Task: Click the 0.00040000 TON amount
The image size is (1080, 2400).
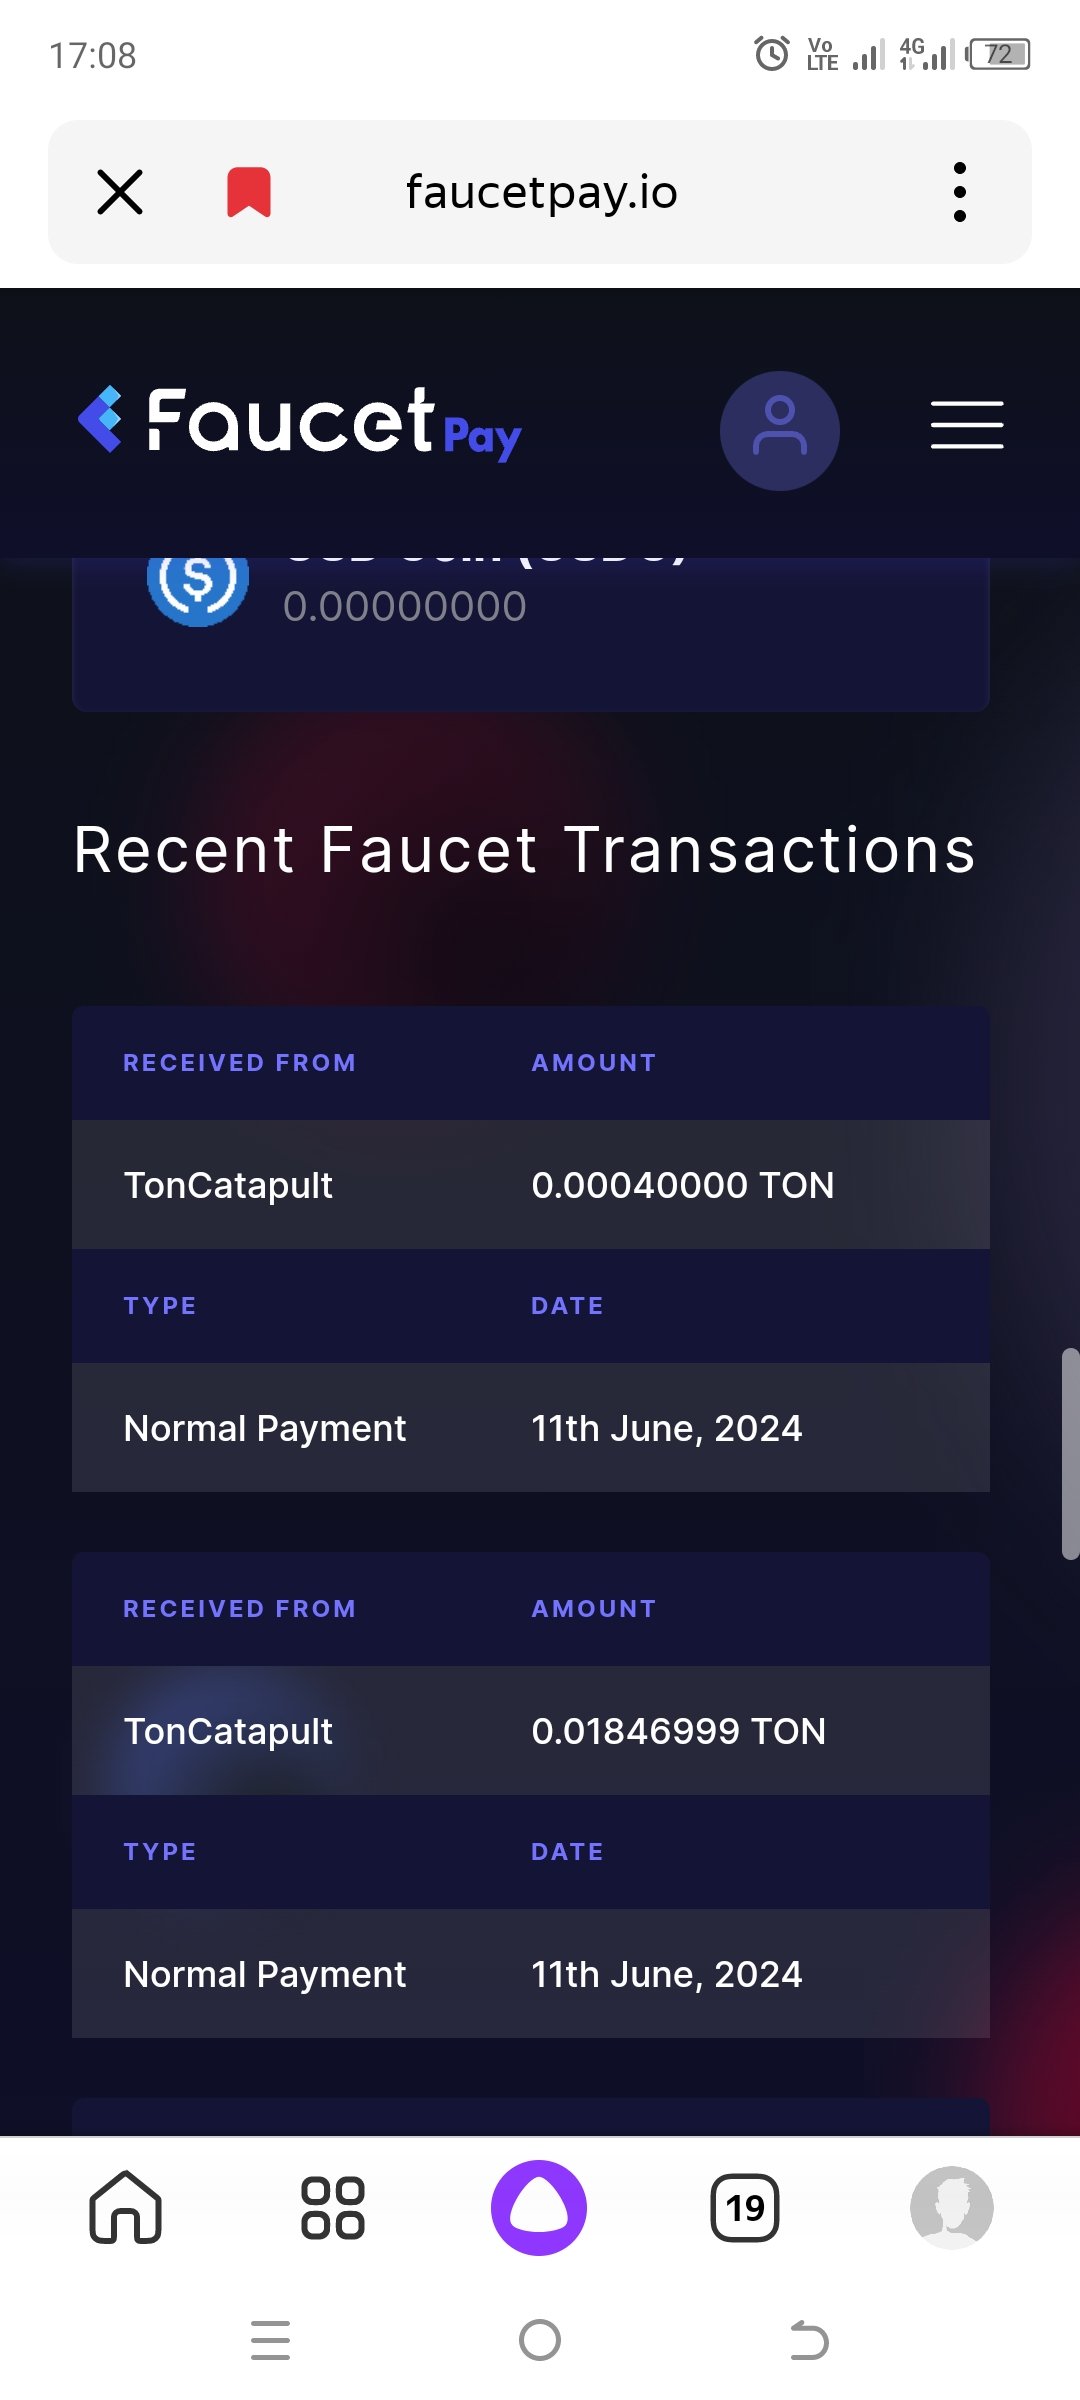Action: pos(683,1185)
